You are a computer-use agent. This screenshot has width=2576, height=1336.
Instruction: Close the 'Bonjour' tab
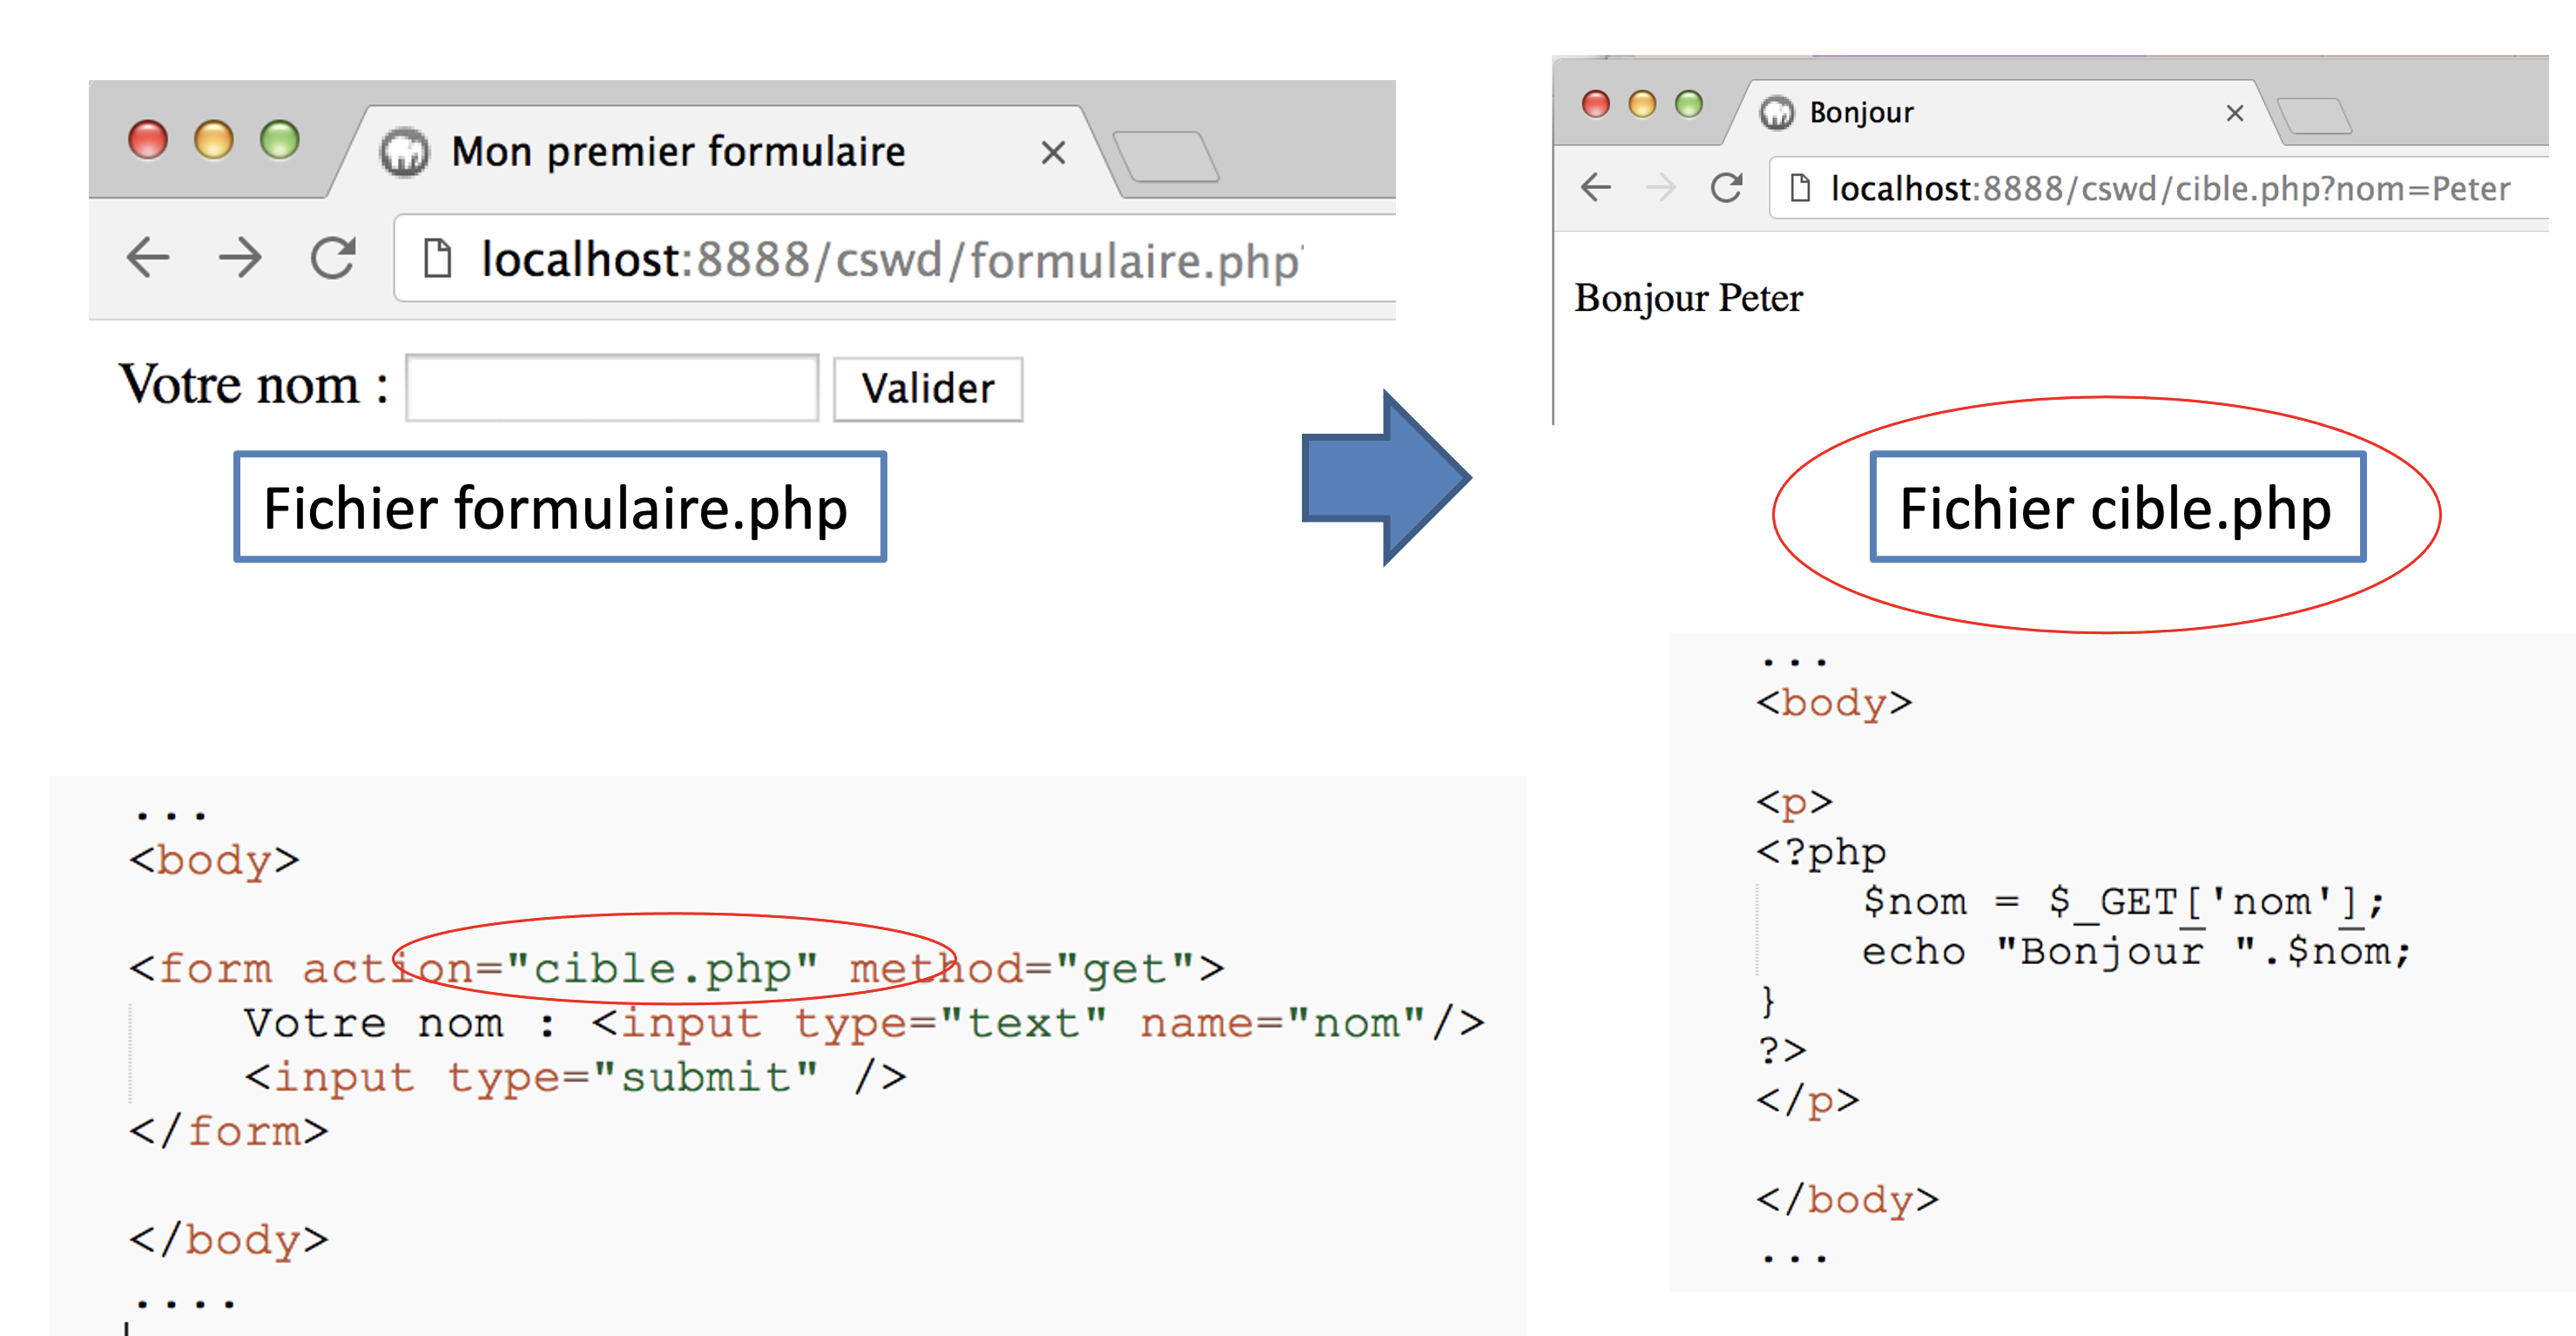pyautogui.click(x=2235, y=113)
